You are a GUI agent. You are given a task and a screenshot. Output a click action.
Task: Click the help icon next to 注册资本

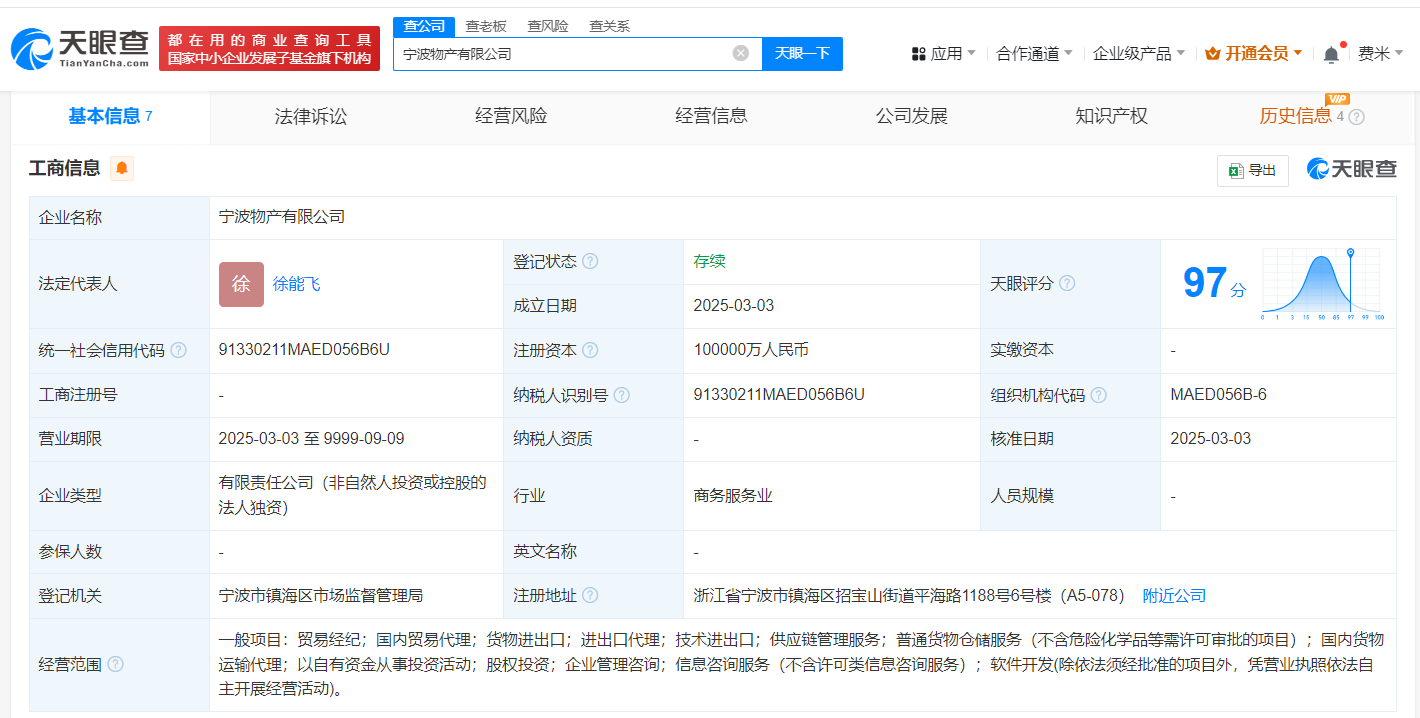pyautogui.click(x=590, y=350)
